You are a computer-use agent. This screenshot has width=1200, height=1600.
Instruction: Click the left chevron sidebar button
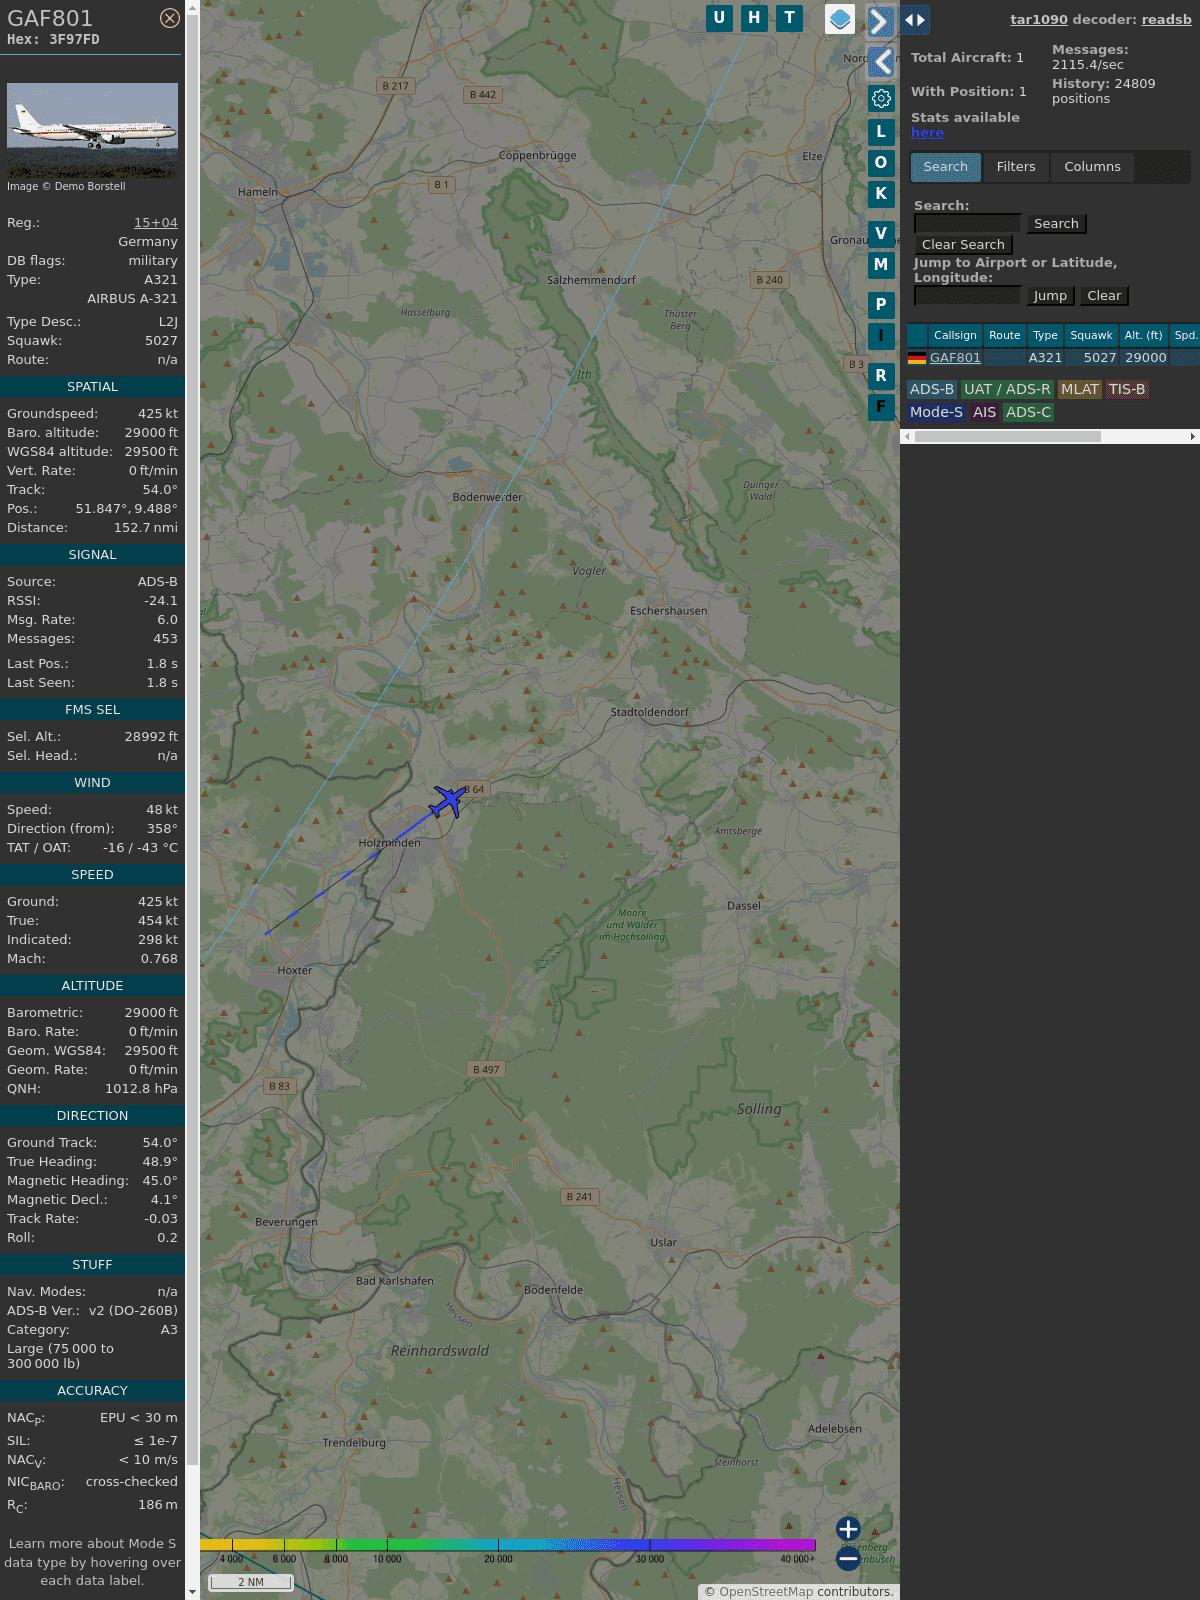click(x=880, y=62)
